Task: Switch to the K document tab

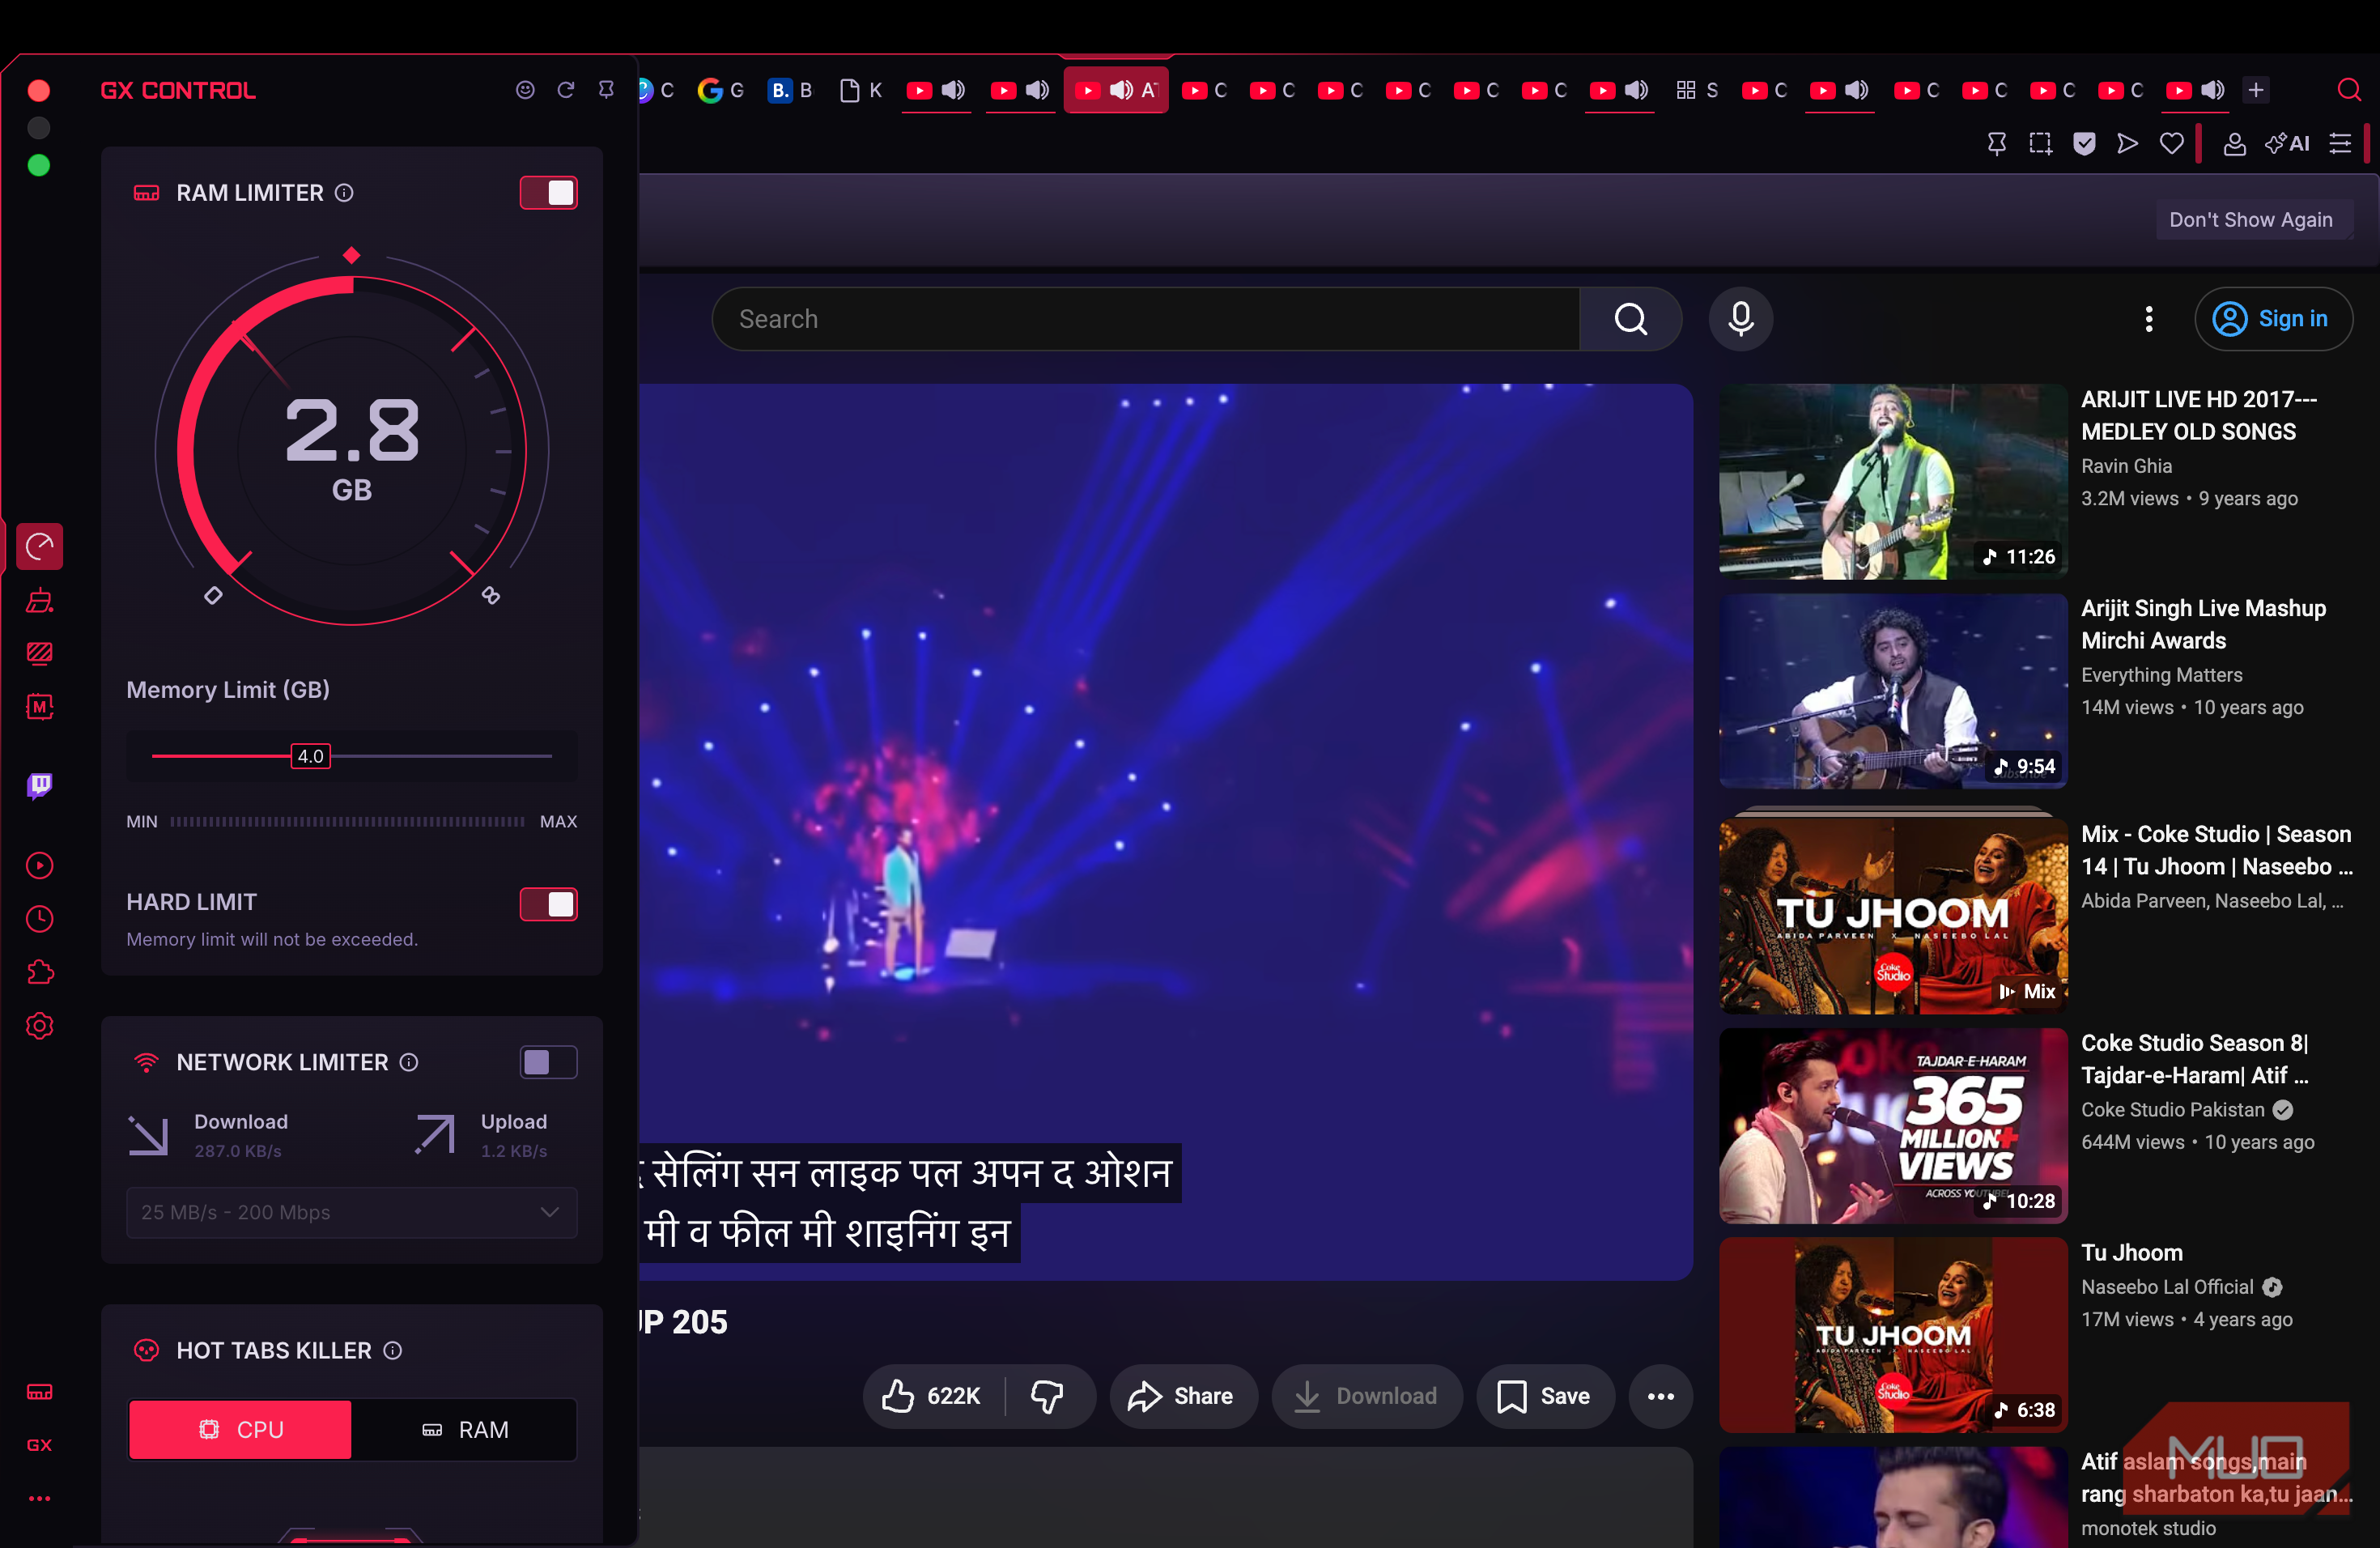Action: pos(860,90)
